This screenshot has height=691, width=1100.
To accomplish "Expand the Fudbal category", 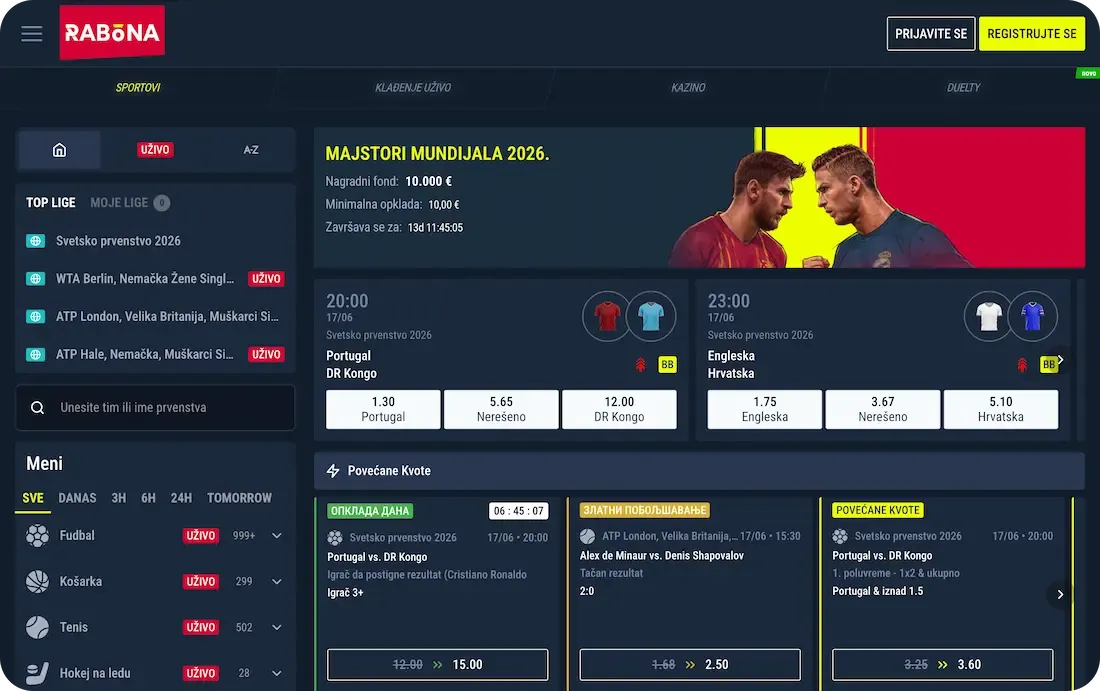I will pos(277,535).
